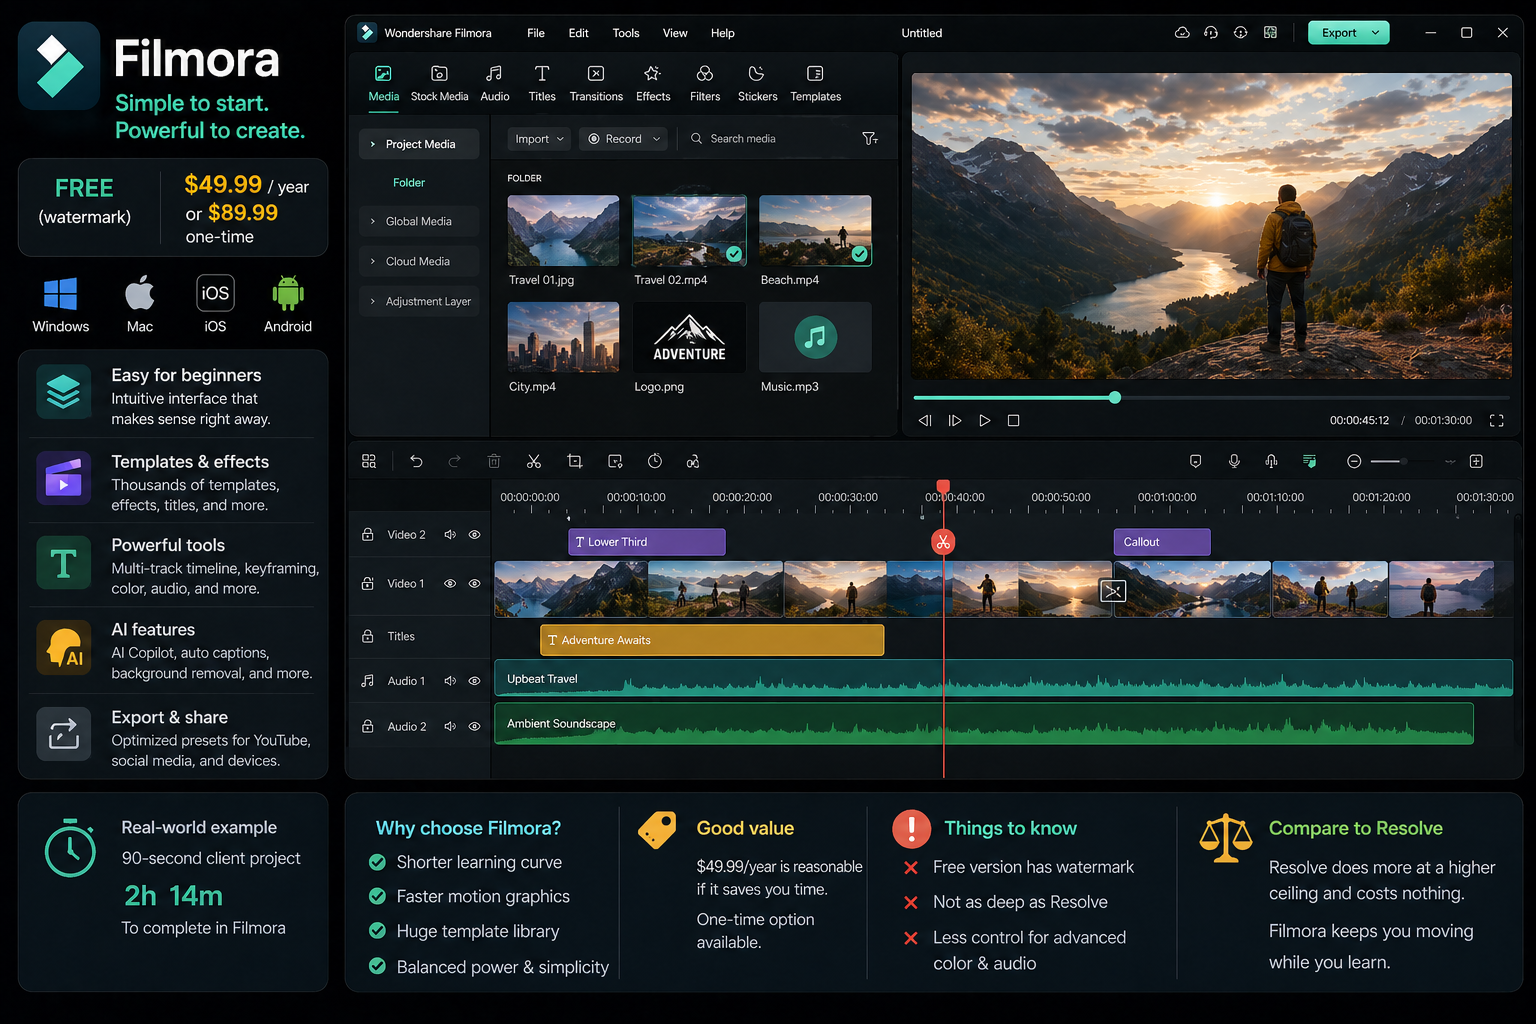Open the Tools menu

tap(626, 33)
